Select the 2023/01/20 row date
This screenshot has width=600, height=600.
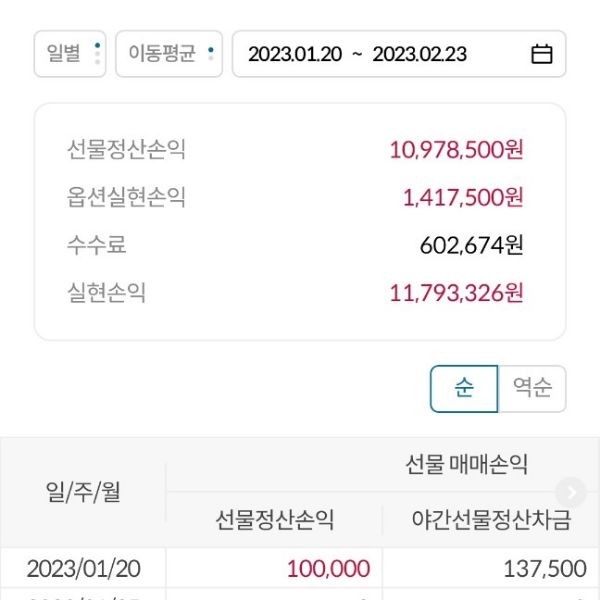pos(83,569)
